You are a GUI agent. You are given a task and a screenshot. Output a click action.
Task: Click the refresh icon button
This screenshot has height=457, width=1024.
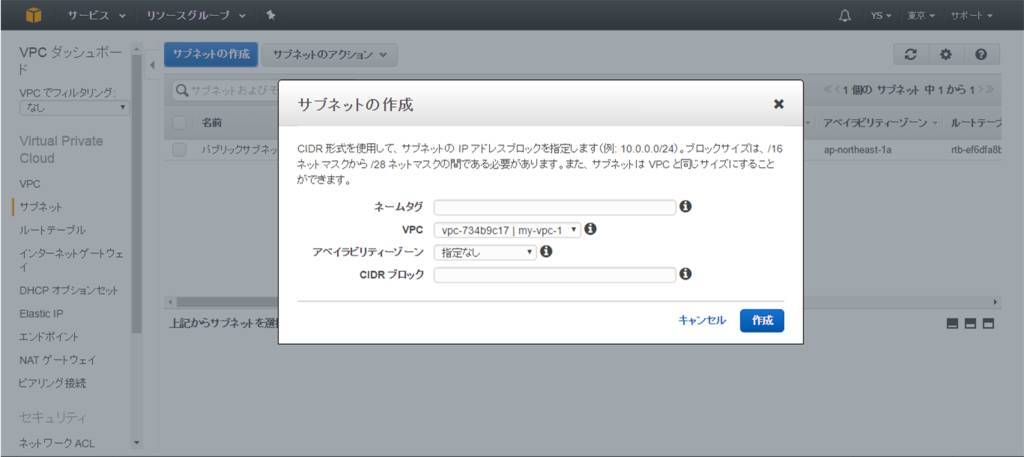click(x=910, y=55)
